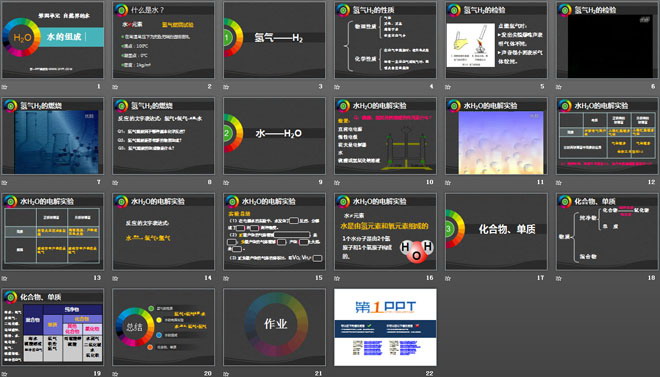This screenshot has width=660, height=377.
Task: Select slide 20 thumbnail 总结
Action: coord(163,327)
